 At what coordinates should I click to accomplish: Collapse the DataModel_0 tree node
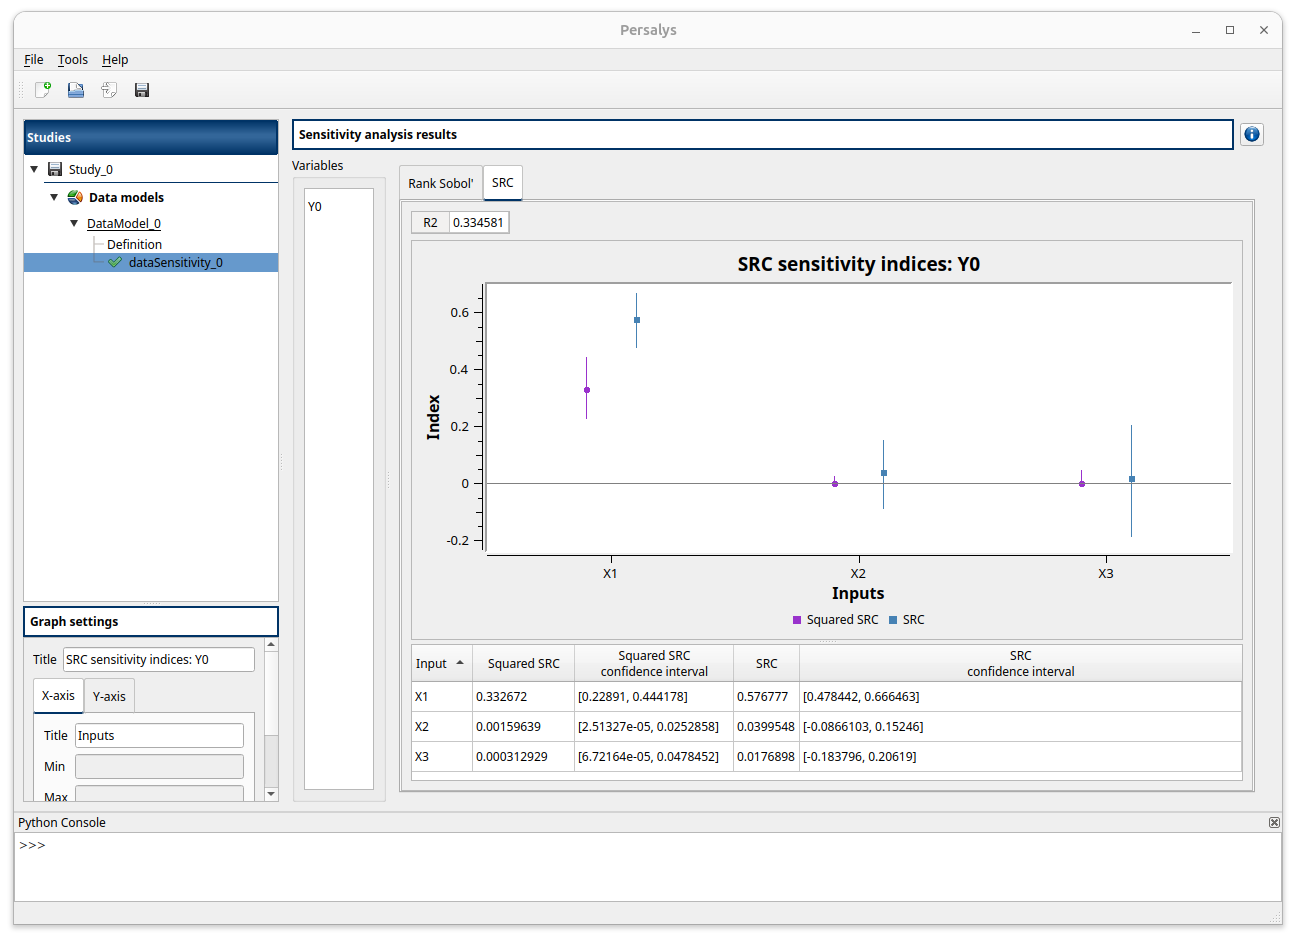pos(74,223)
